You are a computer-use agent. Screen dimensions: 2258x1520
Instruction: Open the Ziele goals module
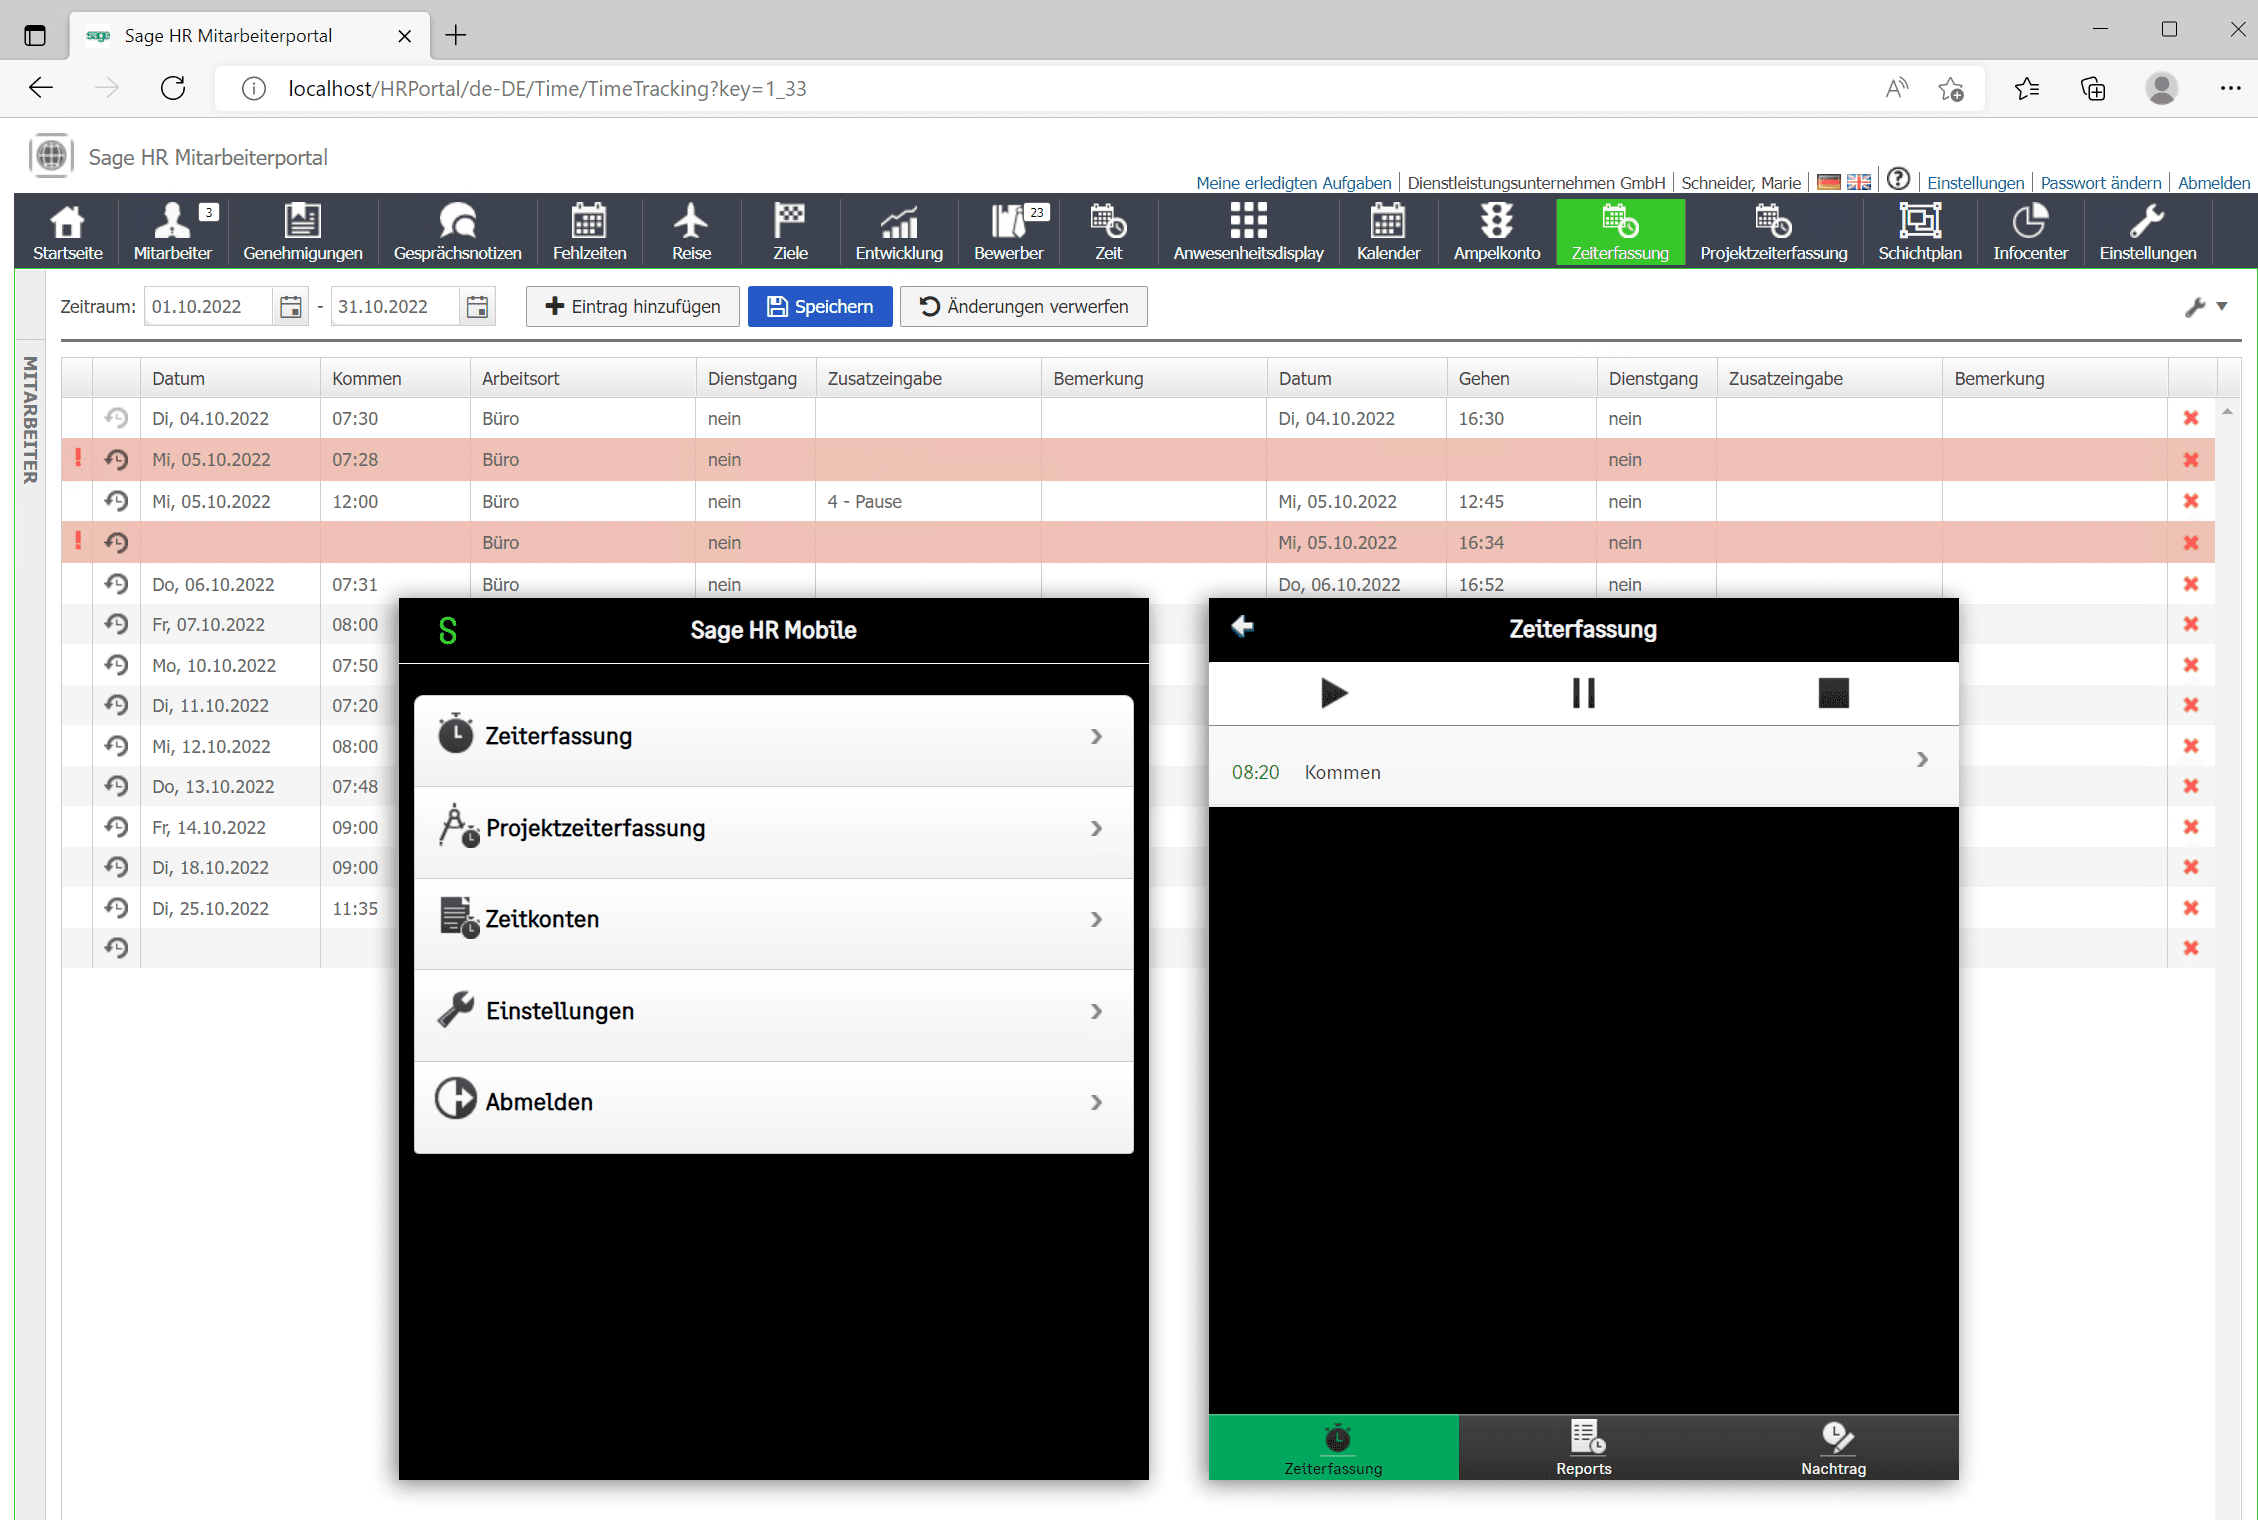(790, 232)
